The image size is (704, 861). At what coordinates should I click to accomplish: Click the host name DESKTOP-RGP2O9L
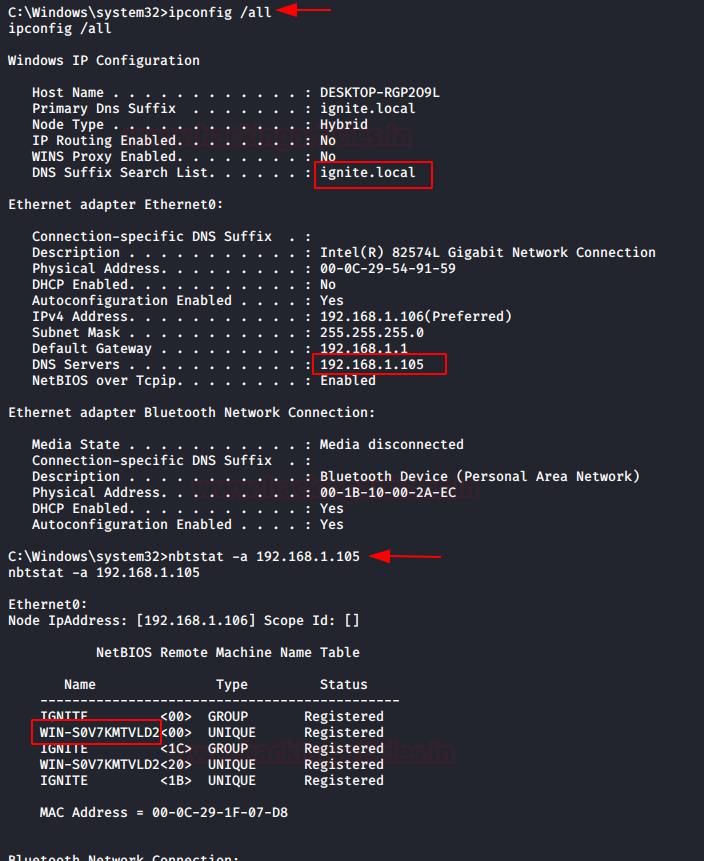[380, 93]
